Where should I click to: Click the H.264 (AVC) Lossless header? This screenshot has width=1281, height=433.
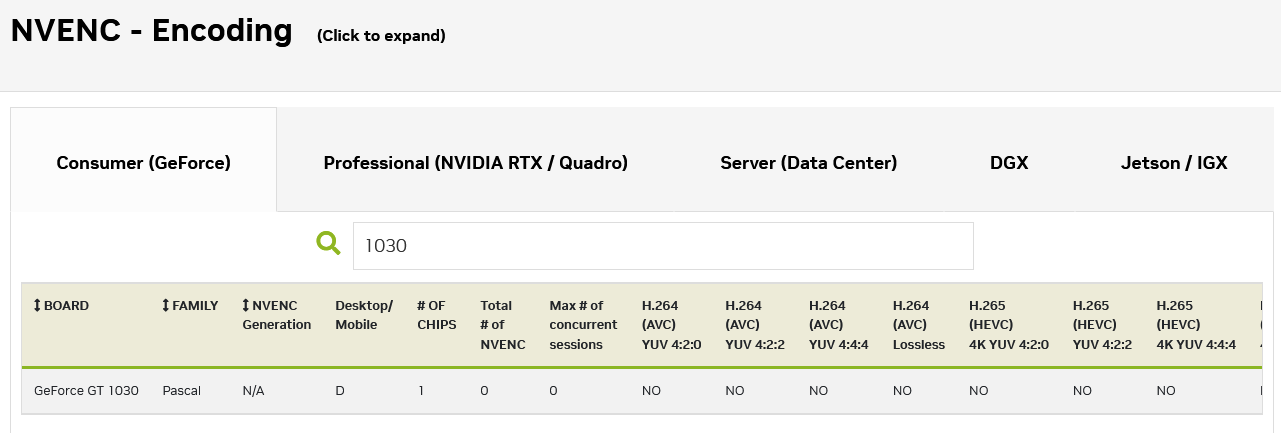click(x=919, y=325)
